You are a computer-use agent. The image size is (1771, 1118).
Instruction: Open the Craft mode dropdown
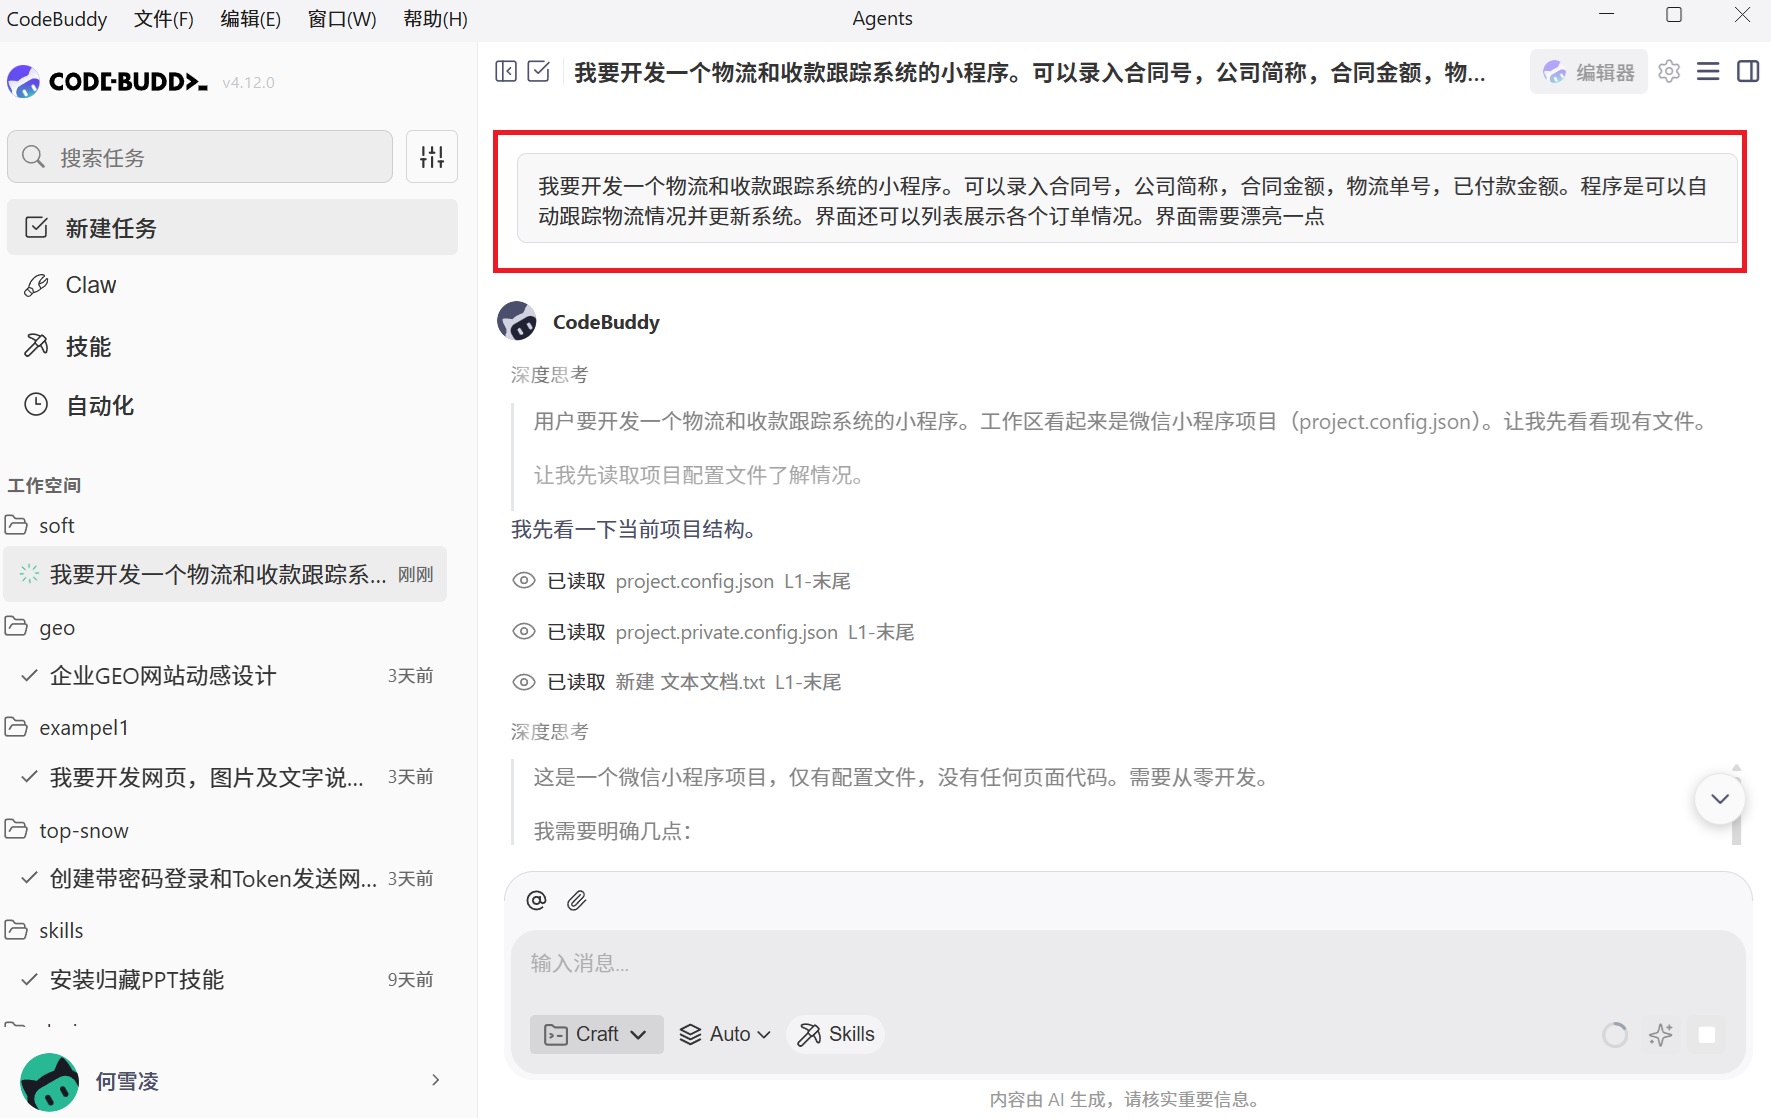tap(596, 1034)
